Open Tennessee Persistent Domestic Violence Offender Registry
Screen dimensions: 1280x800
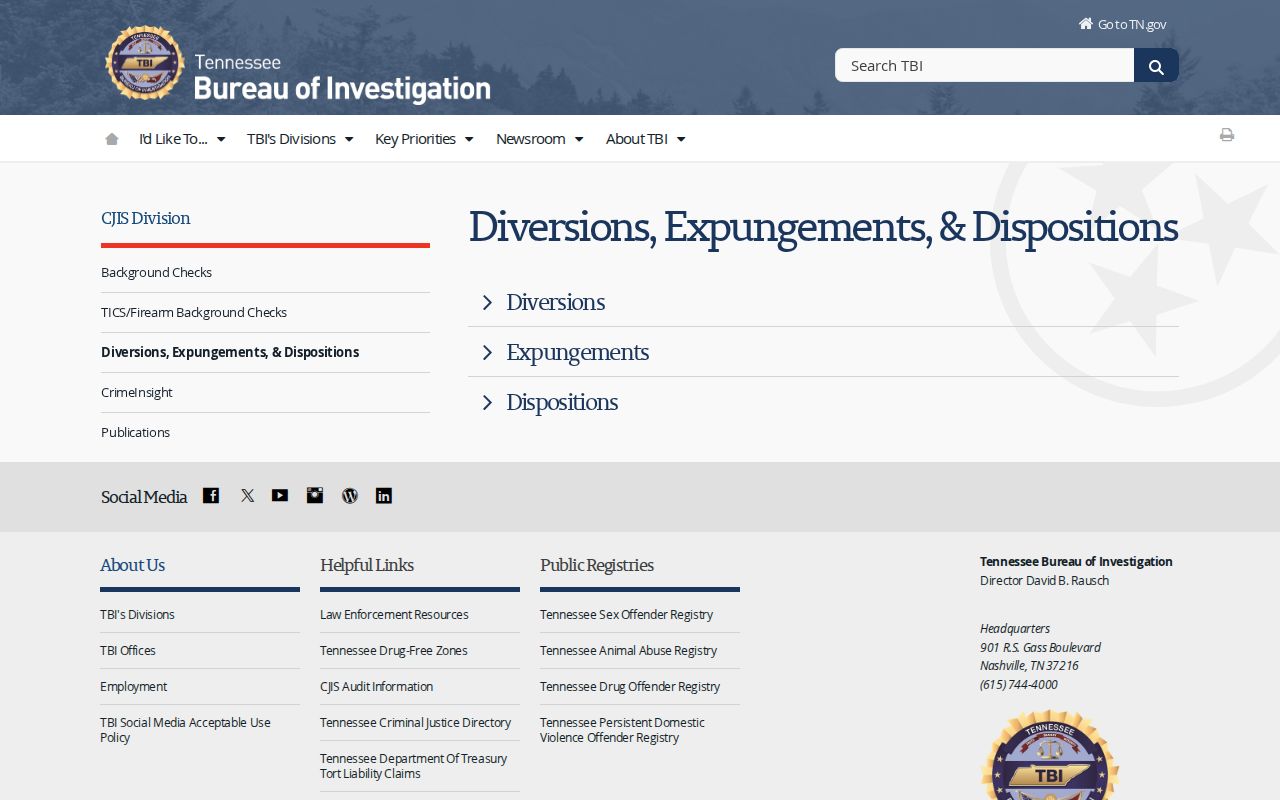click(x=622, y=730)
